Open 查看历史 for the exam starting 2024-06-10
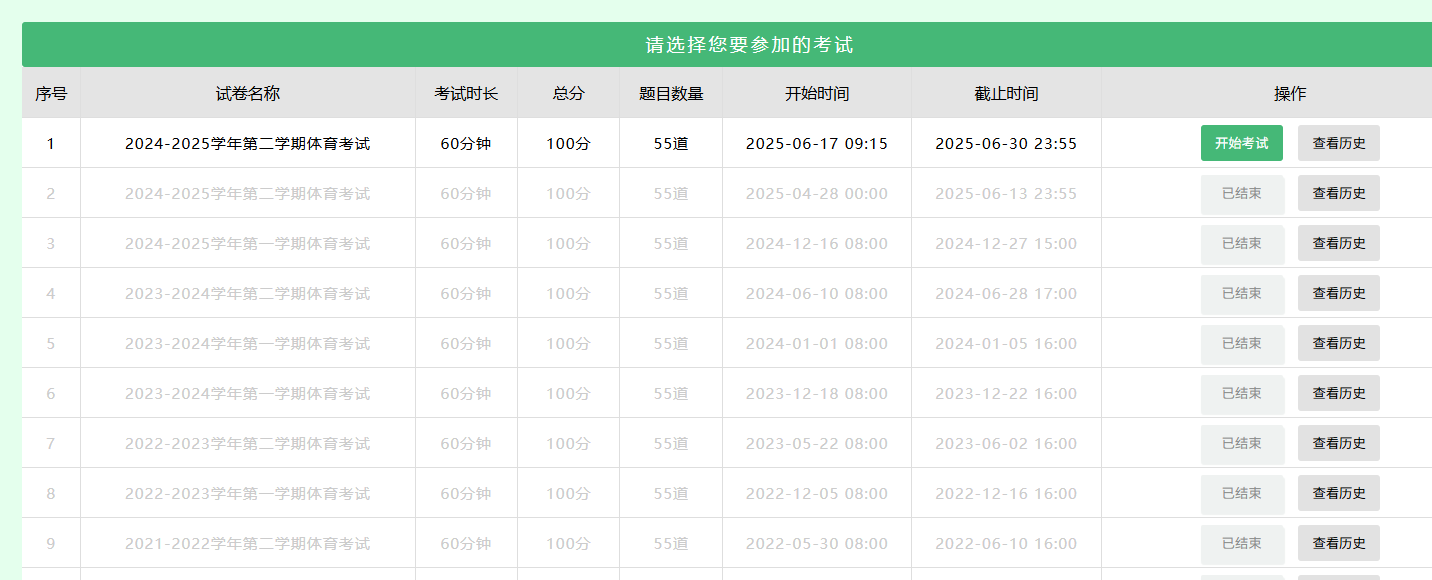 (x=1339, y=293)
